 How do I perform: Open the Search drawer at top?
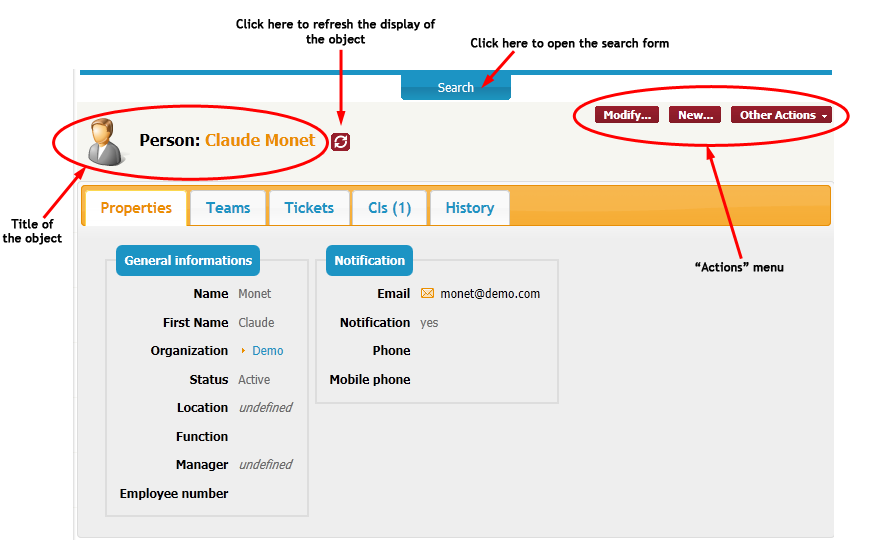[x=455, y=87]
